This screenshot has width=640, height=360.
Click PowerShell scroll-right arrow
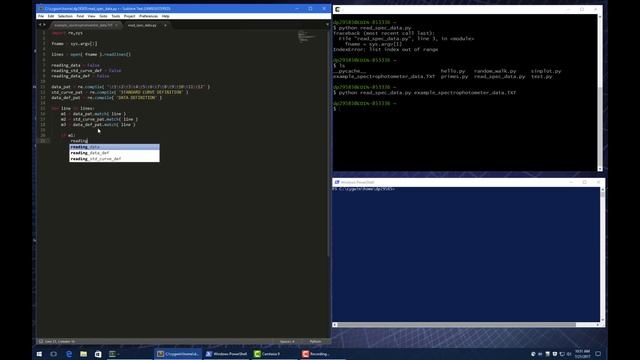click(x=598, y=325)
